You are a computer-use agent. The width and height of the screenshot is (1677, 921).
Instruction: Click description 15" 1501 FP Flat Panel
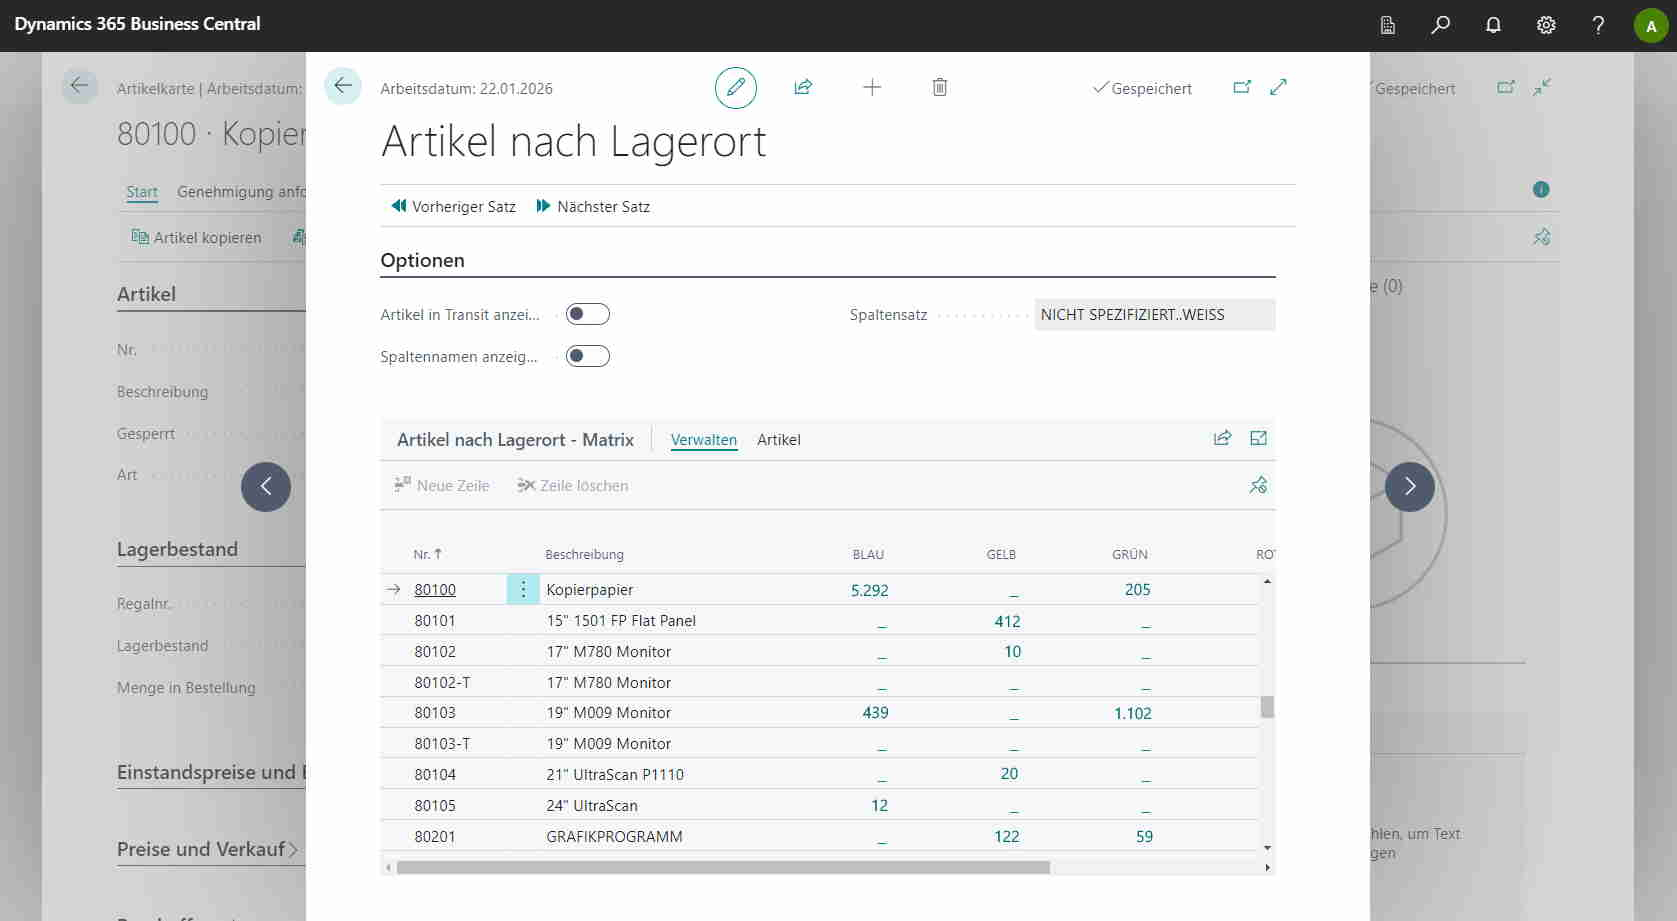(x=621, y=621)
